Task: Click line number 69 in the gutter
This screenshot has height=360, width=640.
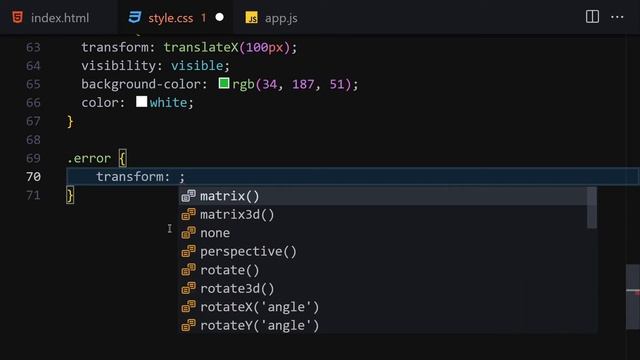Action: point(33,158)
